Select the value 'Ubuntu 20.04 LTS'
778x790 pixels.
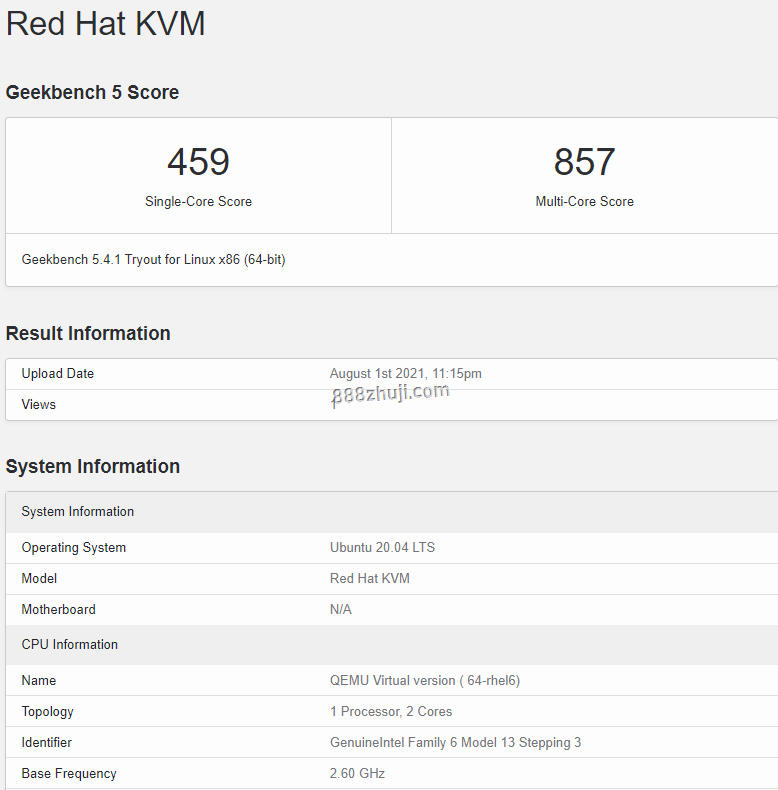click(x=382, y=548)
